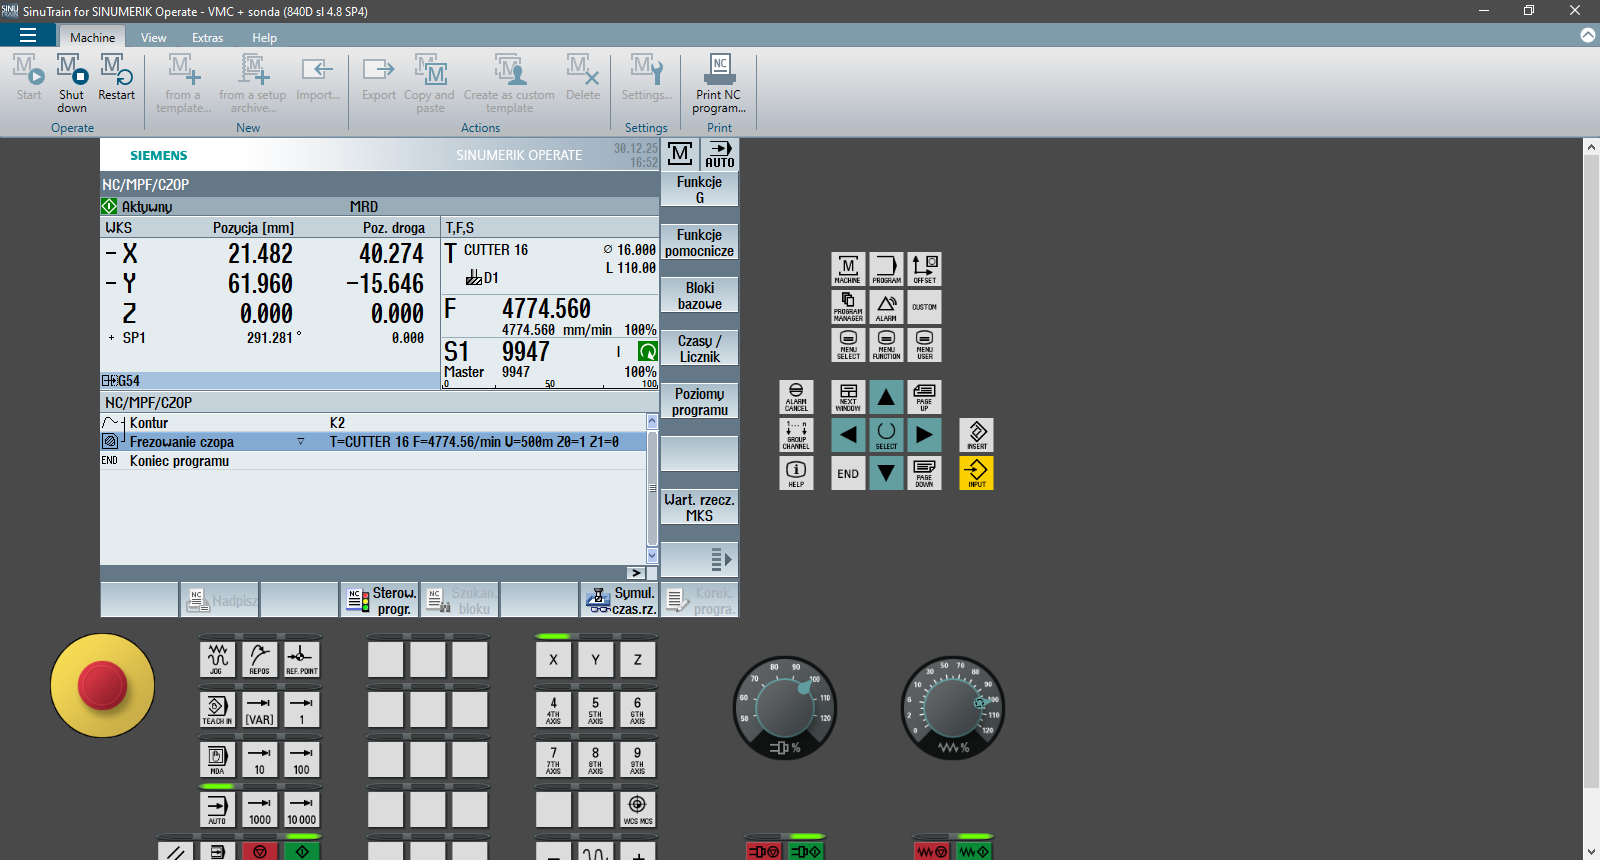Click the cursor up arrow key
The image size is (1600, 860).
pos(886,397)
